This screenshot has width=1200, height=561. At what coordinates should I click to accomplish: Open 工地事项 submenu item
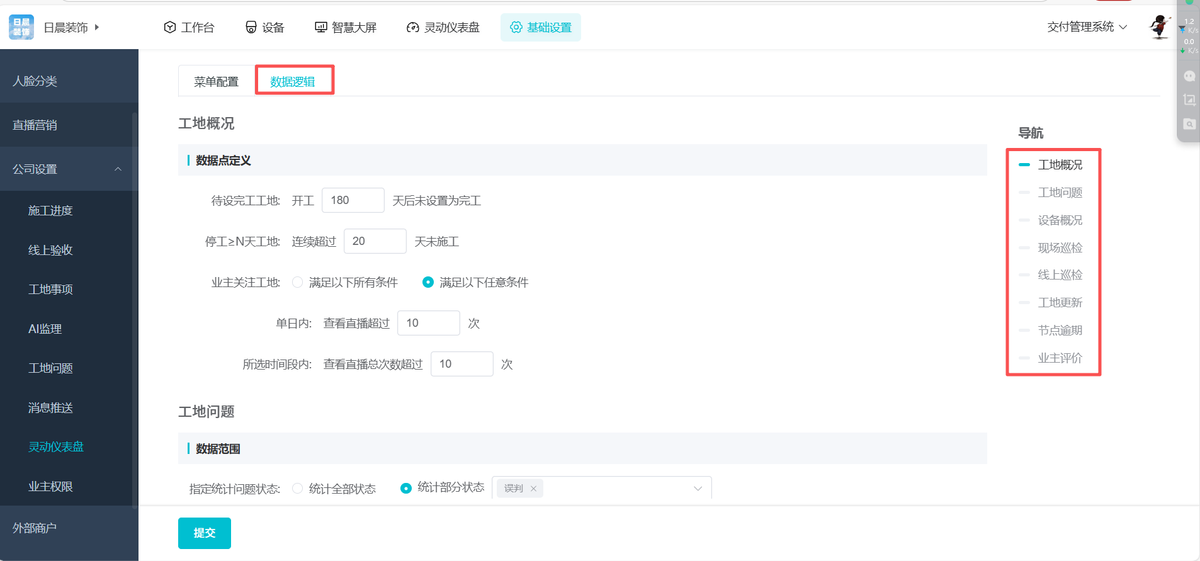pyautogui.click(x=69, y=289)
